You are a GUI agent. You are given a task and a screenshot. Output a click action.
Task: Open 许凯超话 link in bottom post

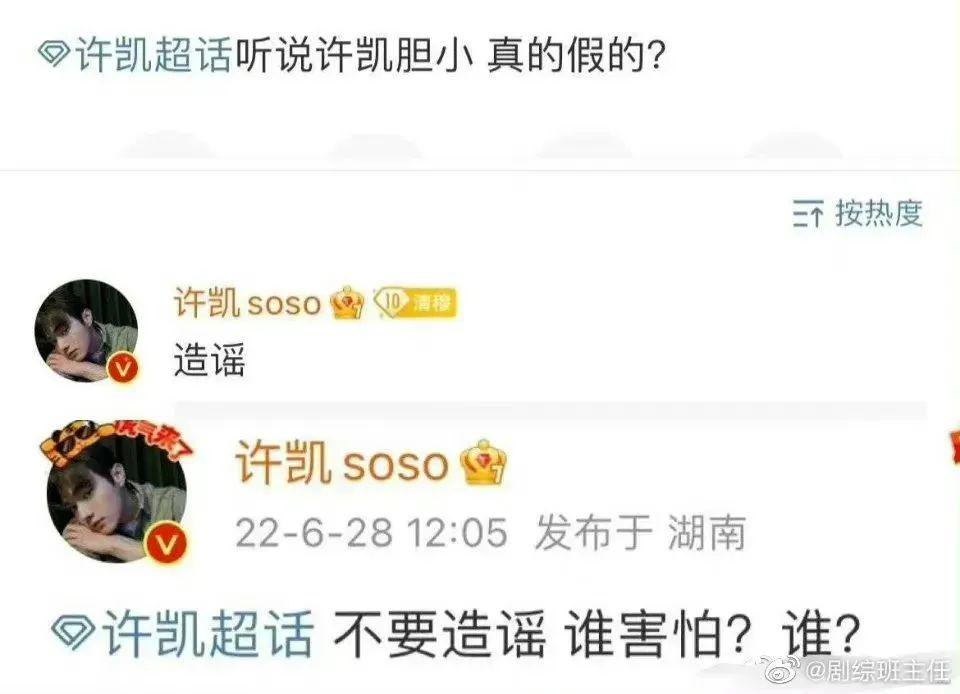208,634
